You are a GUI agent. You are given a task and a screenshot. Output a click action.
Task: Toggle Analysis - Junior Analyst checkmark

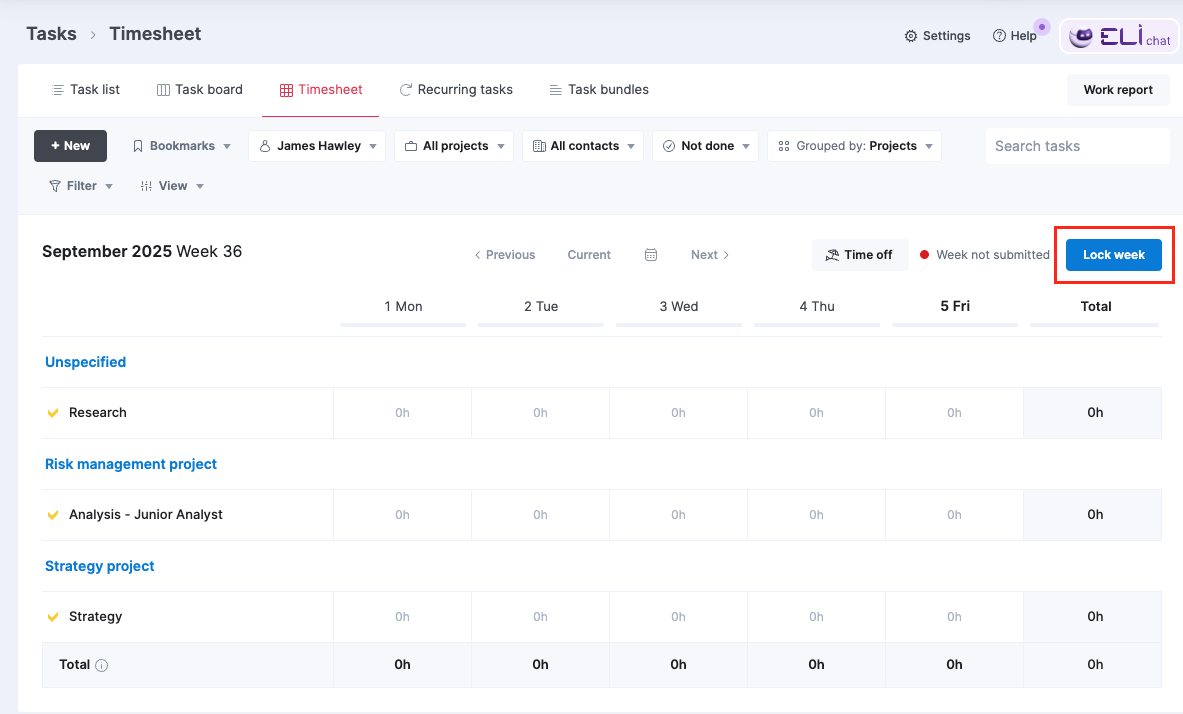[x=53, y=515]
